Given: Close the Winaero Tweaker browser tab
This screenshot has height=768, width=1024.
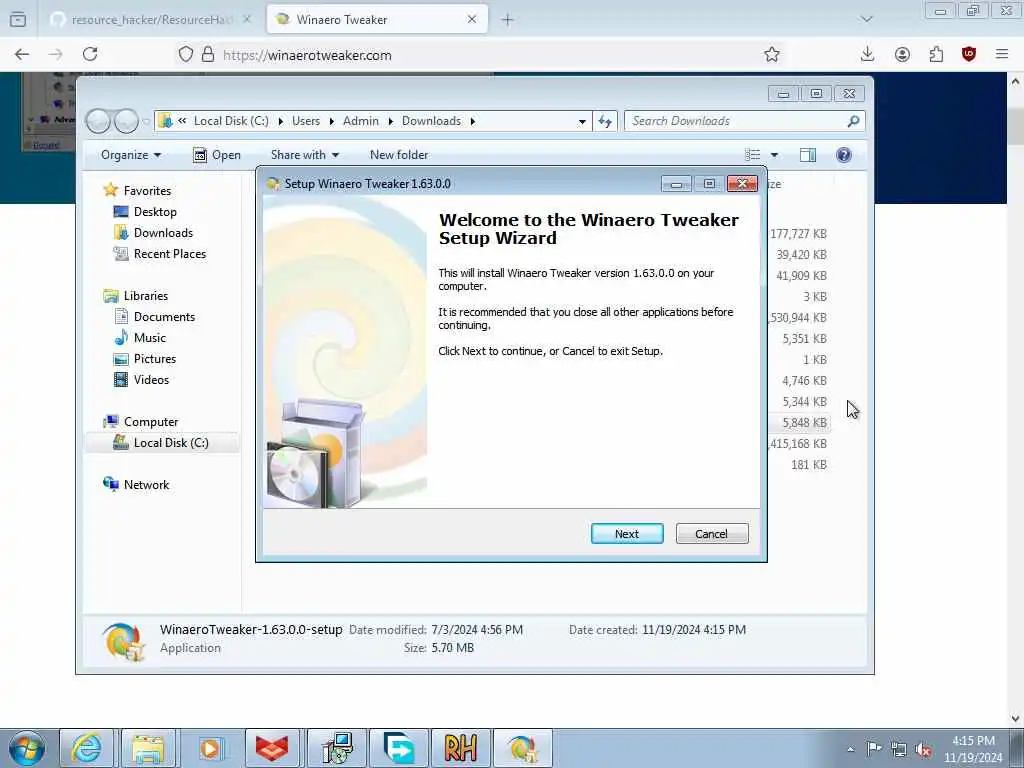Looking at the screenshot, I should [x=472, y=20].
